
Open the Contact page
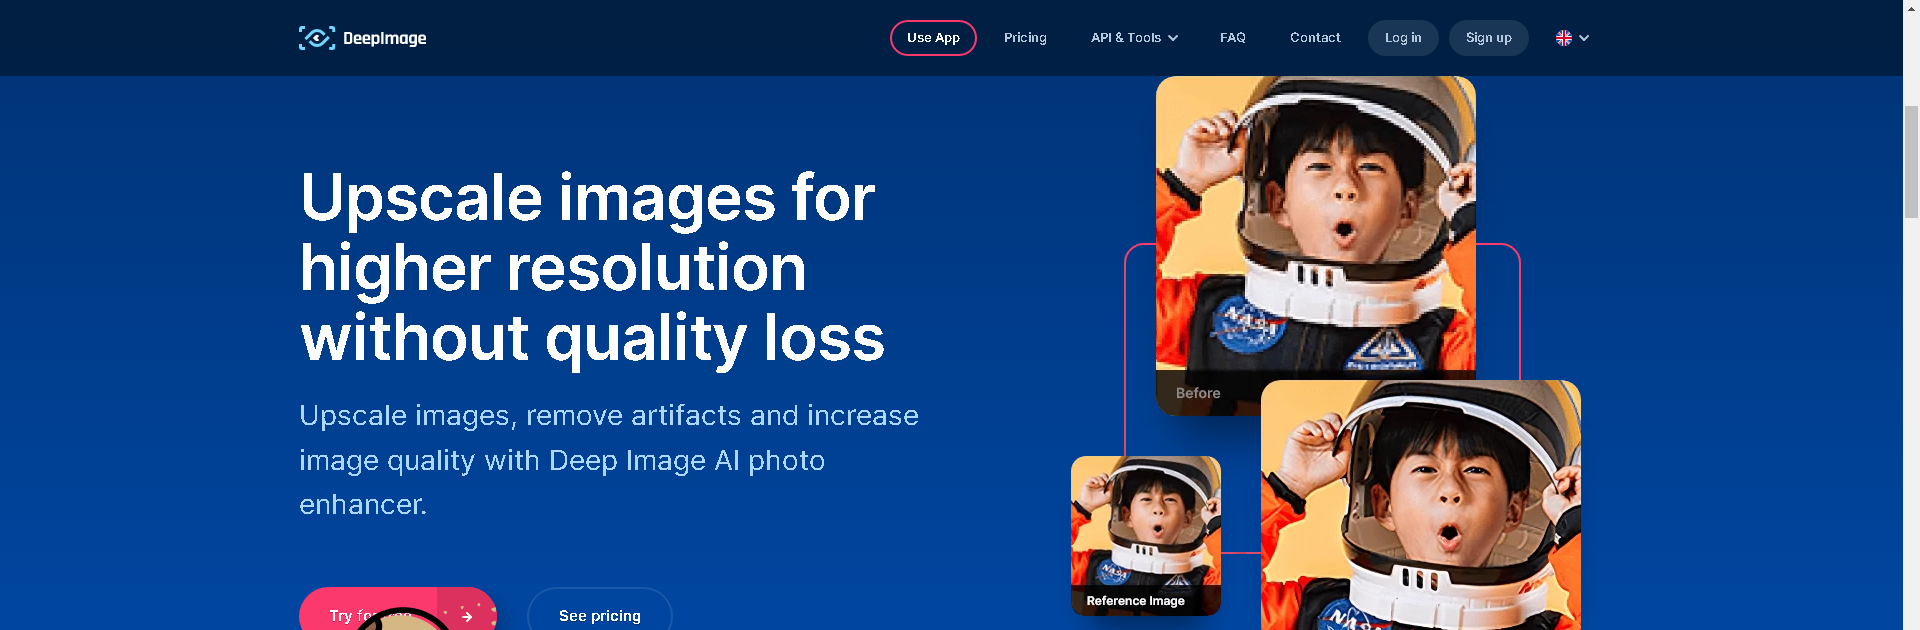click(1315, 38)
